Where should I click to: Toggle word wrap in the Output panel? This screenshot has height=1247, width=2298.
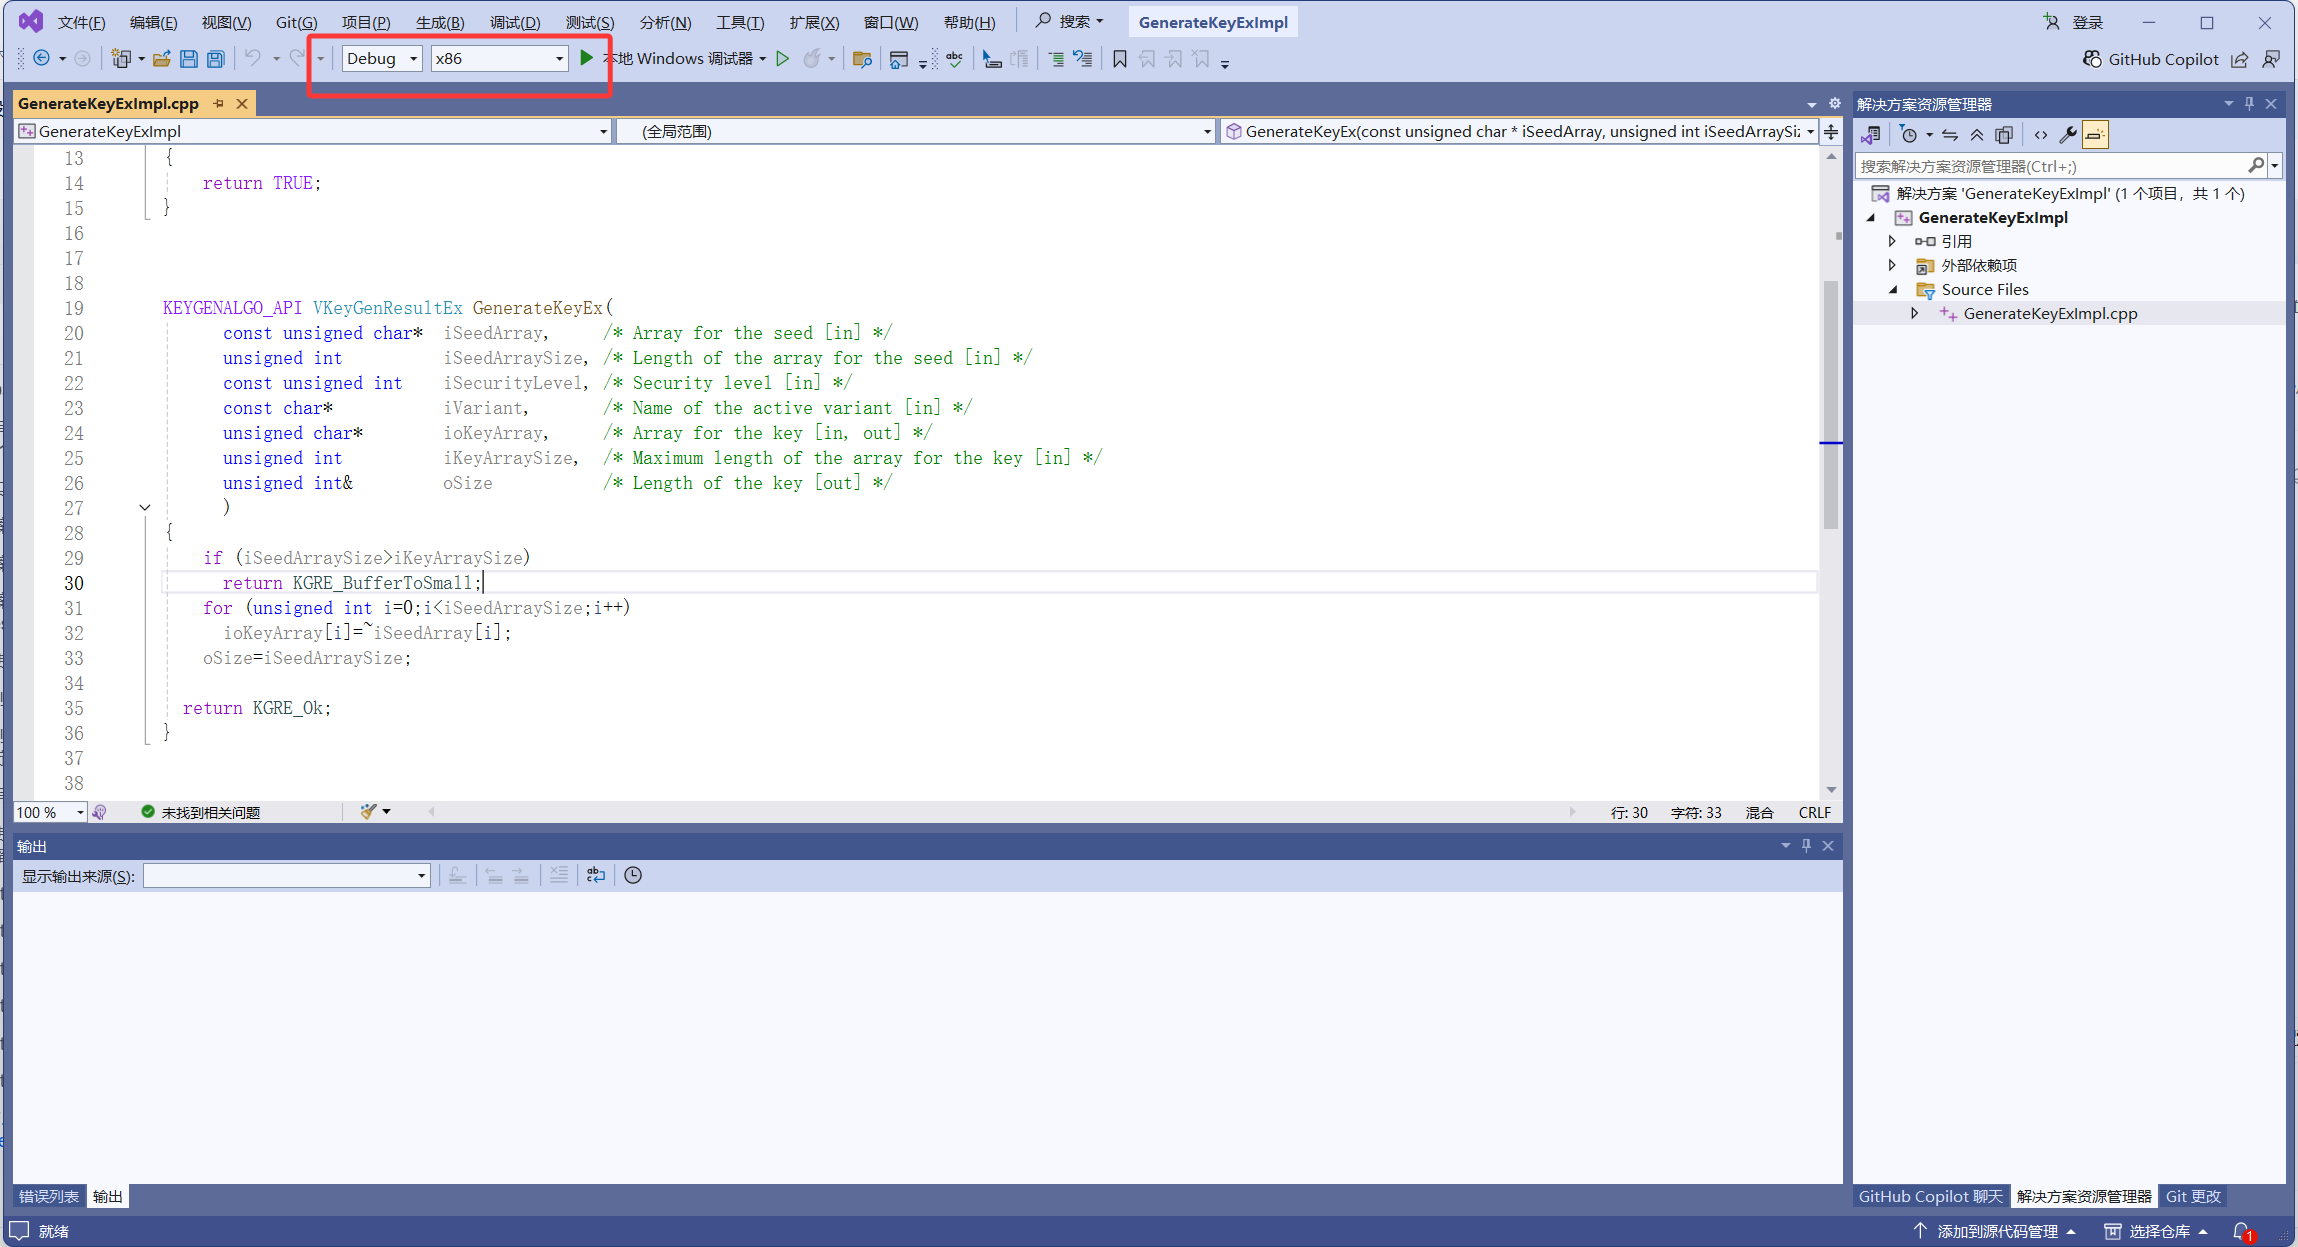[x=596, y=876]
